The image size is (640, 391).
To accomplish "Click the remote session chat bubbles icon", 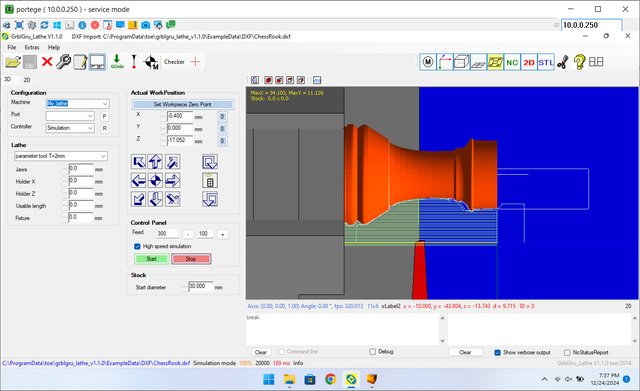I will click(x=171, y=25).
